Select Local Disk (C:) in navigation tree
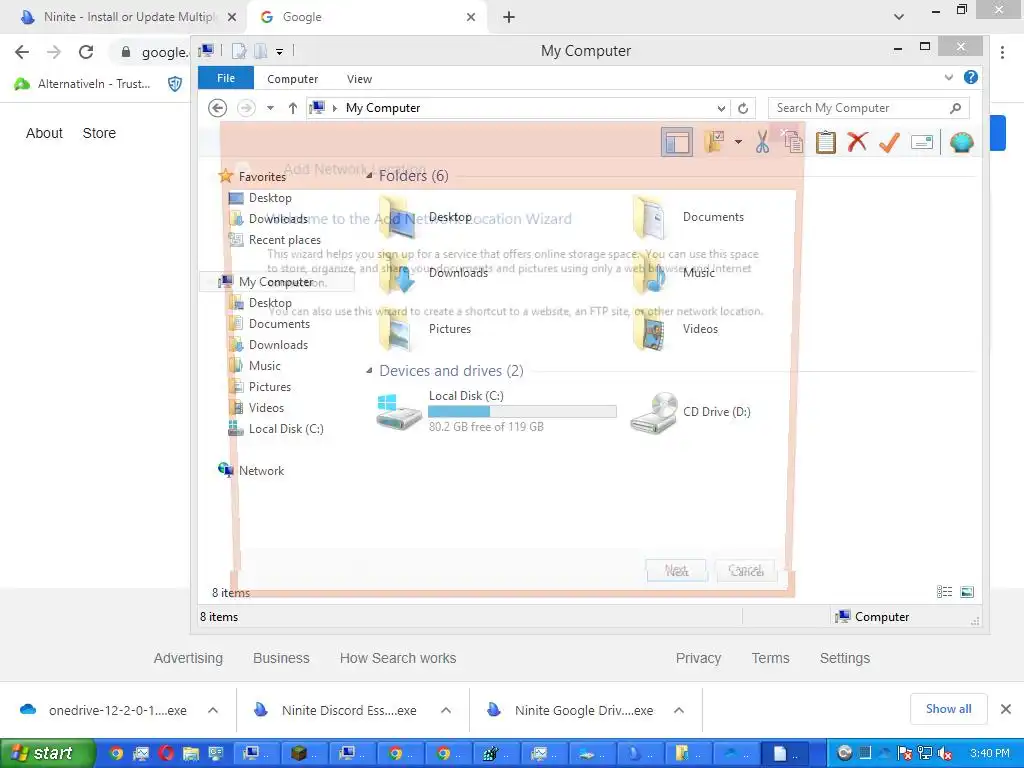Viewport: 1024px width, 768px height. click(285, 428)
